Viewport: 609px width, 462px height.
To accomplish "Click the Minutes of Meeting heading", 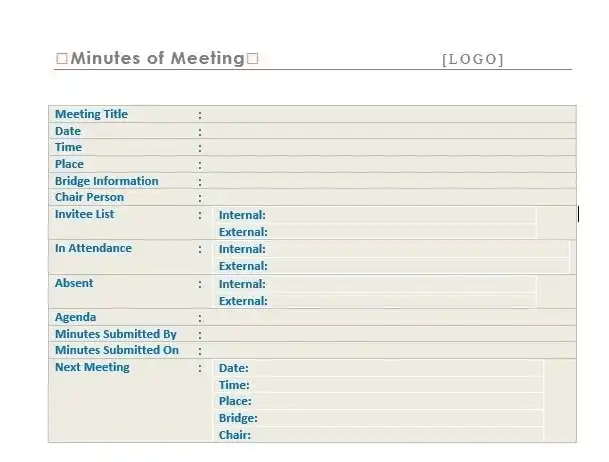I will coord(156,59).
